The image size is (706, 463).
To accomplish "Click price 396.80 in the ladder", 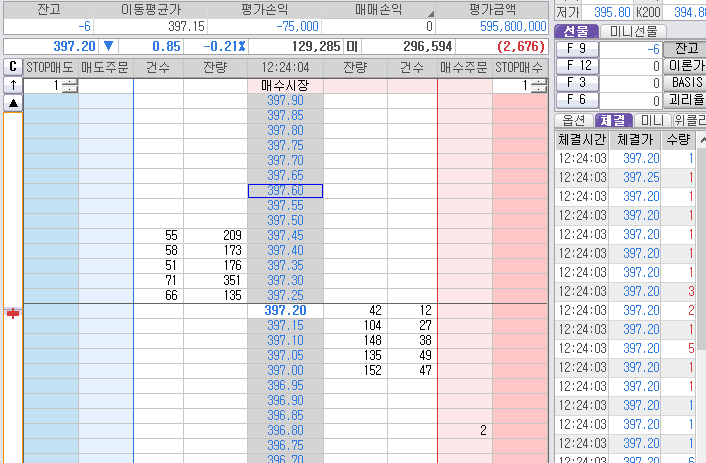I will click(x=285, y=430).
